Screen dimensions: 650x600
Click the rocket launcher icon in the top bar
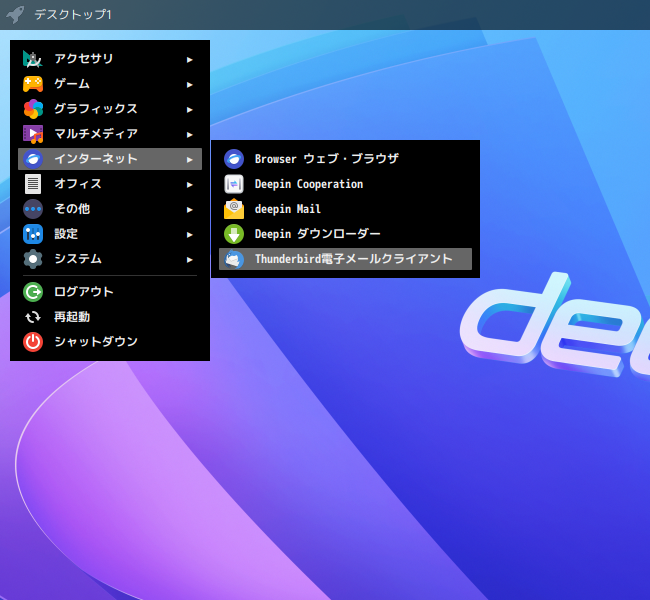click(x=15, y=15)
